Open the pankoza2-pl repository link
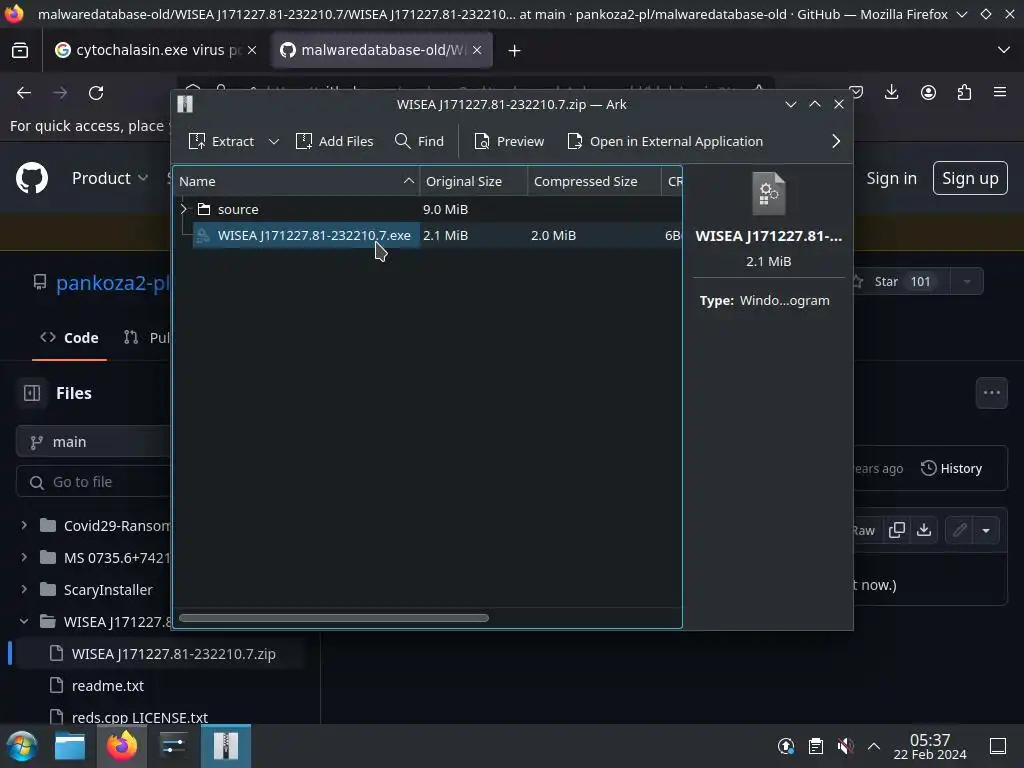 point(112,282)
